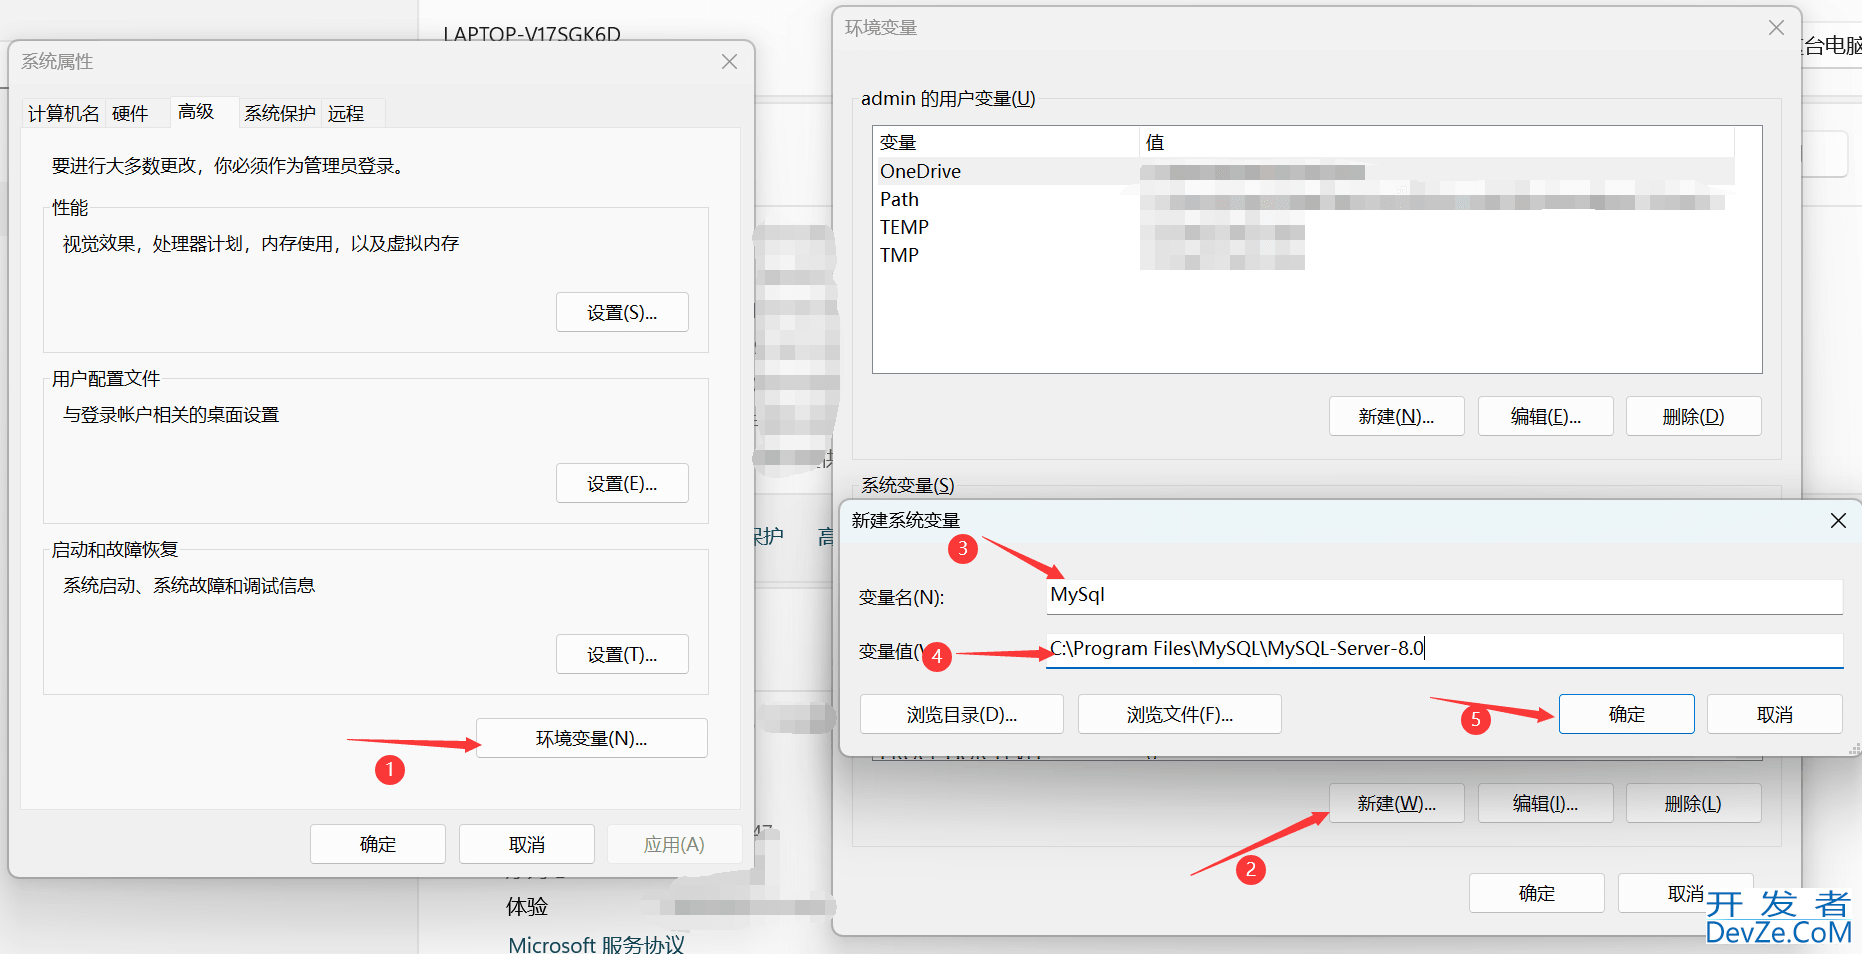The image size is (1862, 954).
Task: Create a system variable with 新建(W)...
Action: 1397,803
